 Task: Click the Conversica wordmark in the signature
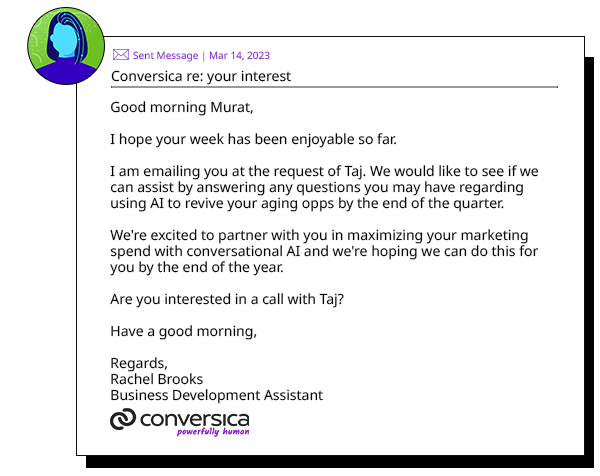(194, 418)
